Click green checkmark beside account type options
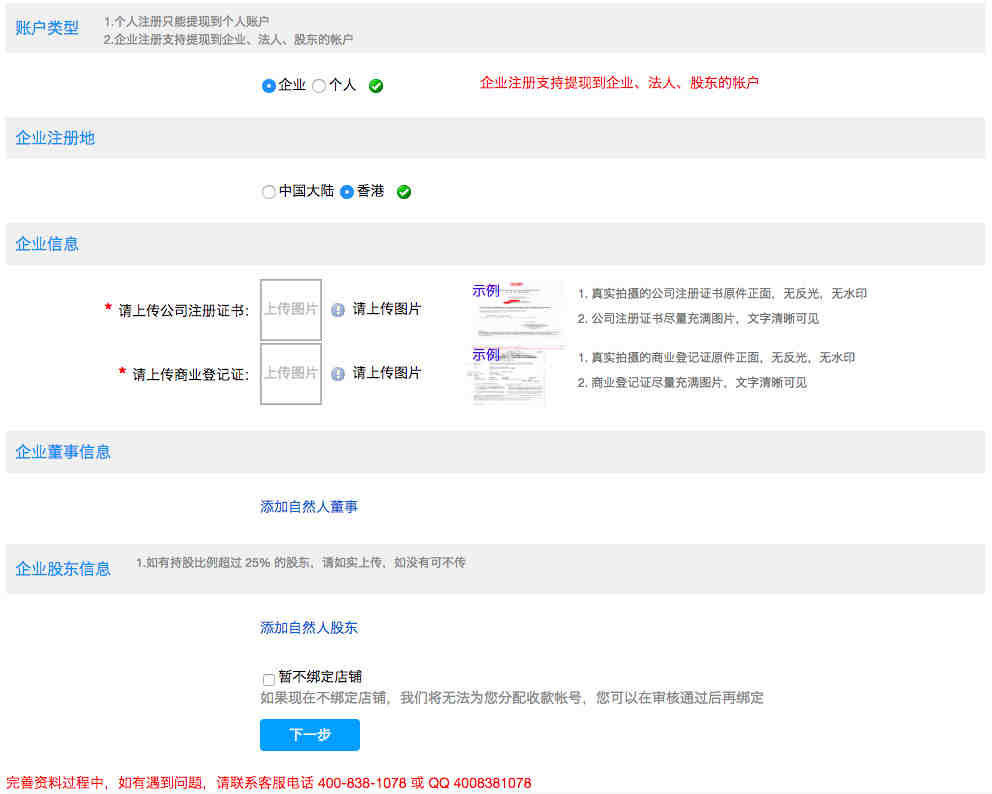Screen dimensions: 992x794 point(376,86)
